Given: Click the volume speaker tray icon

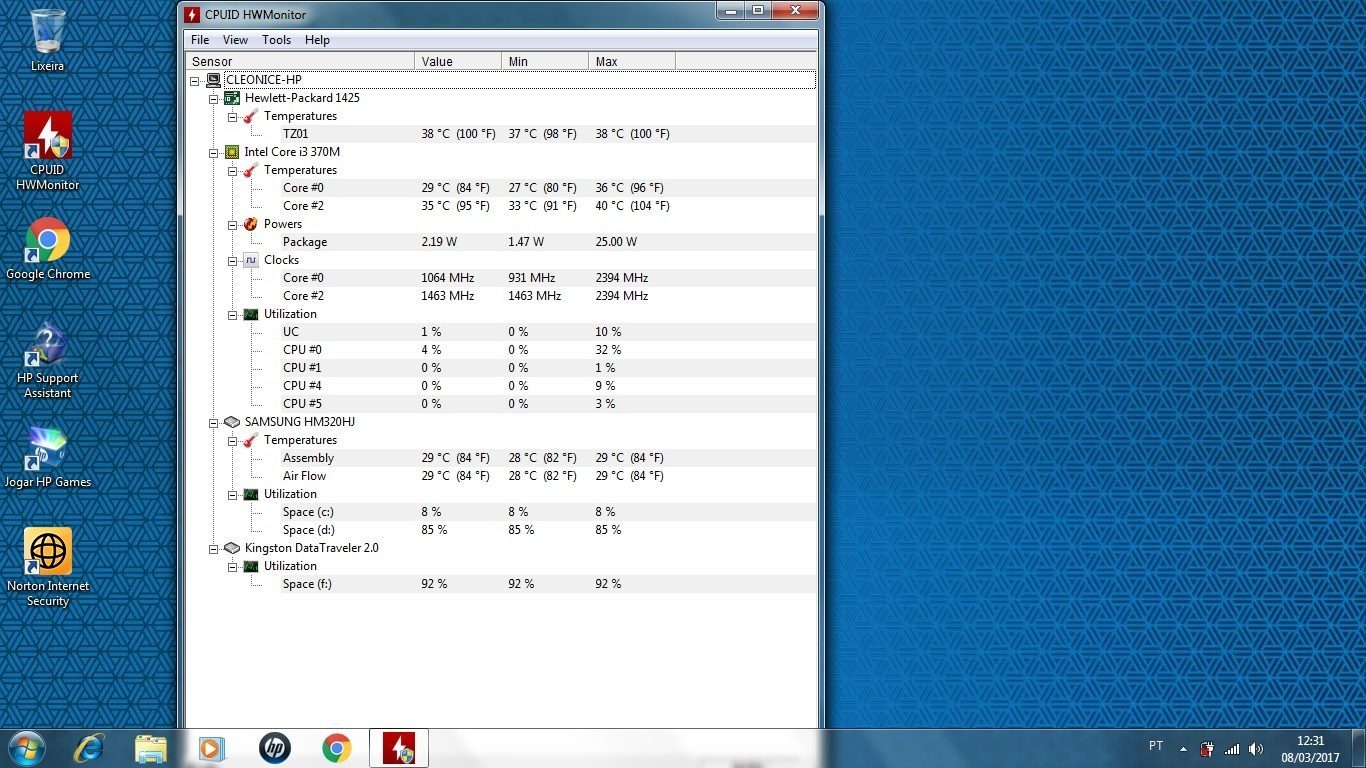Looking at the screenshot, I should click(1257, 749).
